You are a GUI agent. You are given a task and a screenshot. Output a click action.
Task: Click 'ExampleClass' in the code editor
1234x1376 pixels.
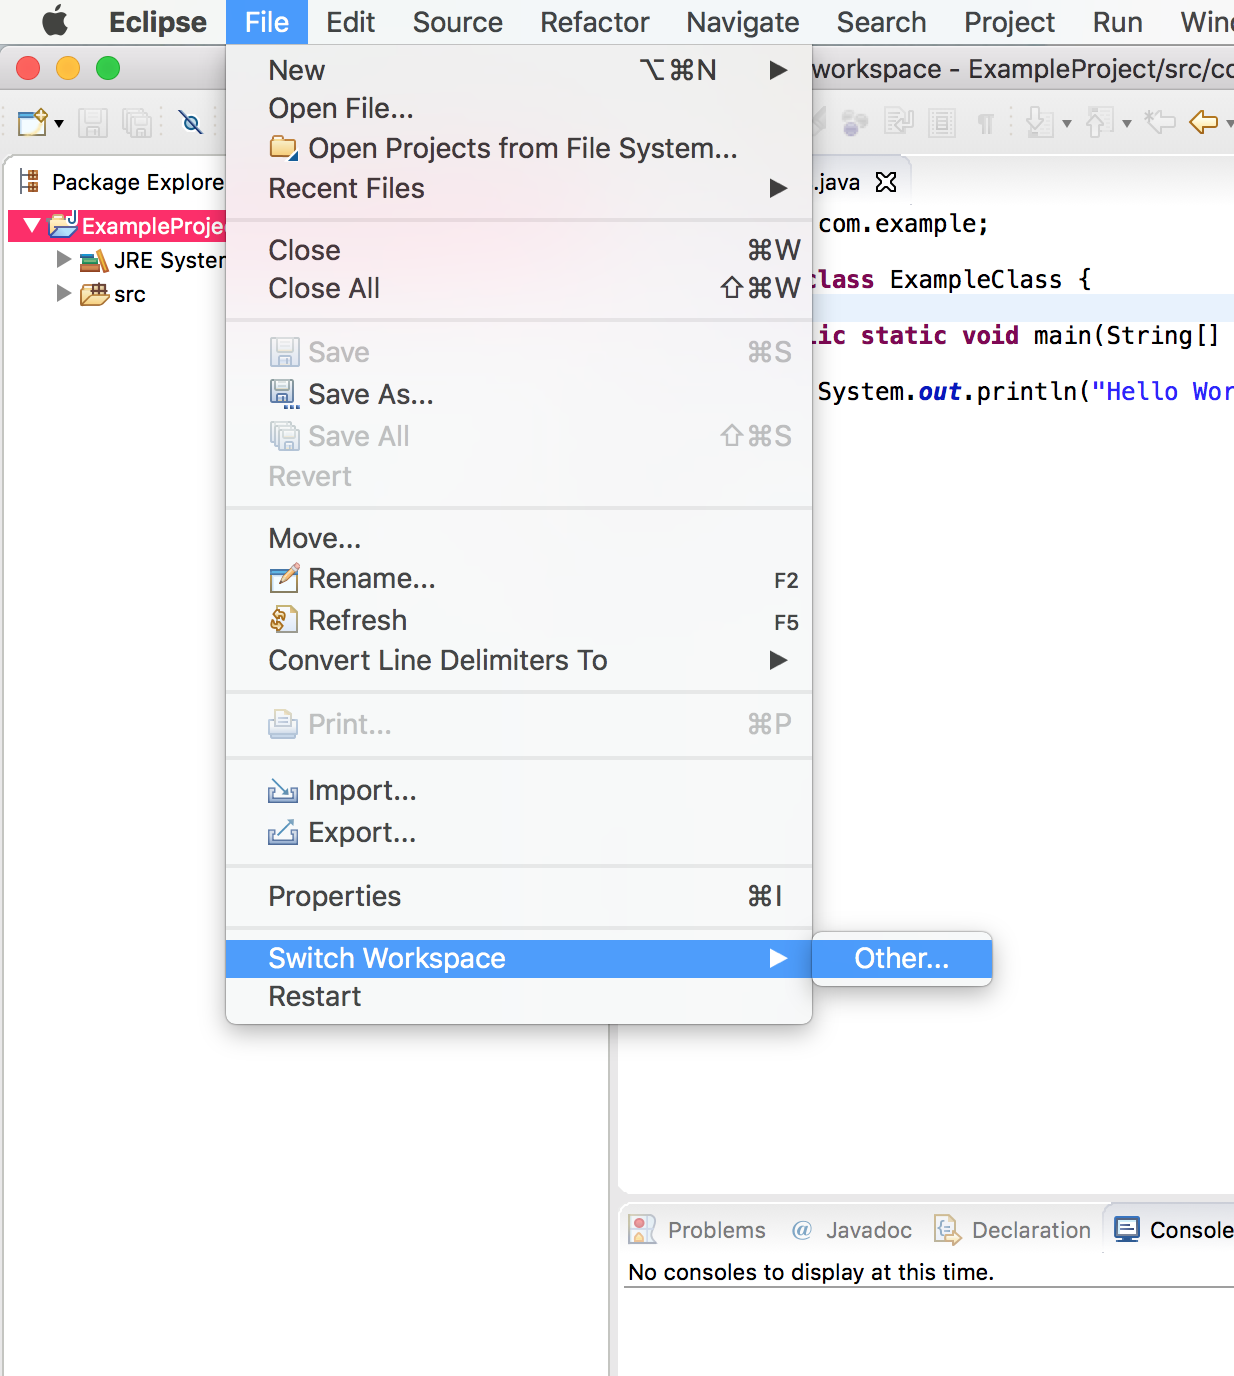pyautogui.click(x=976, y=279)
